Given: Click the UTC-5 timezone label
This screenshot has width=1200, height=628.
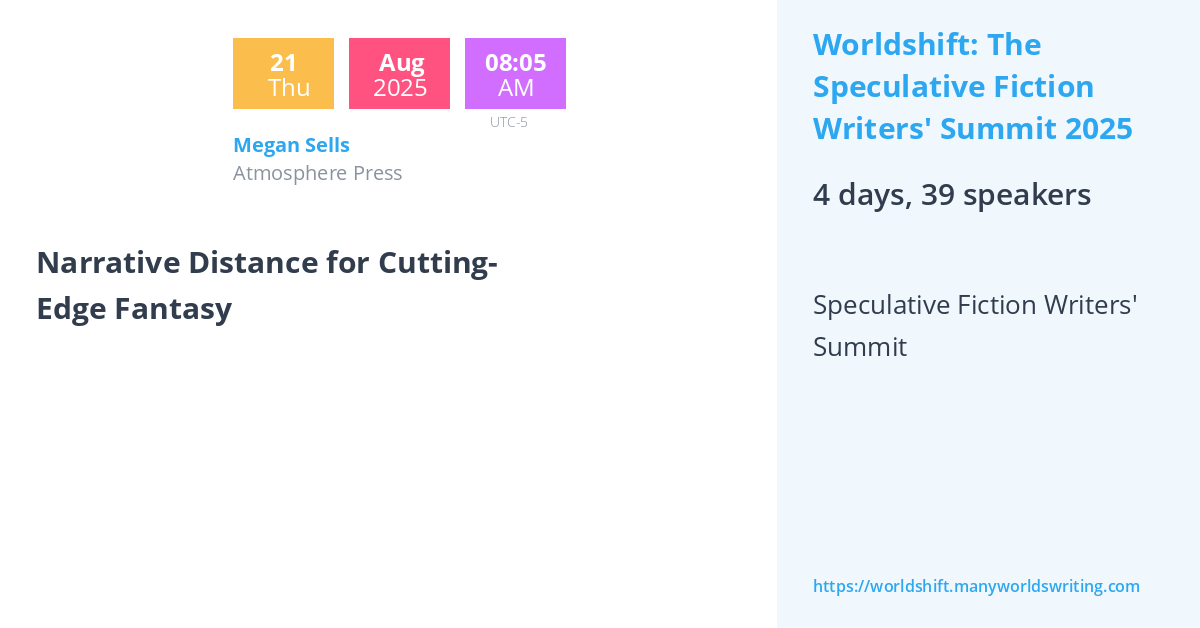Looking at the screenshot, I should (x=509, y=122).
